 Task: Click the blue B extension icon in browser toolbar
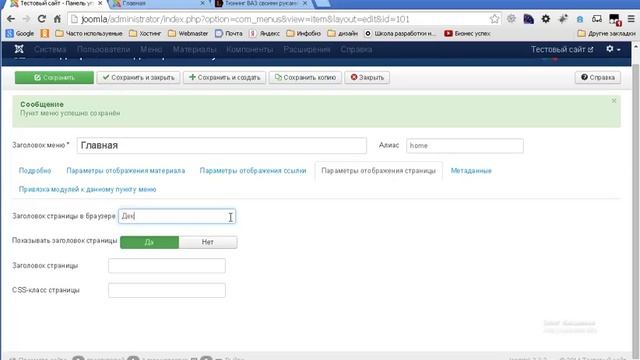pos(580,19)
